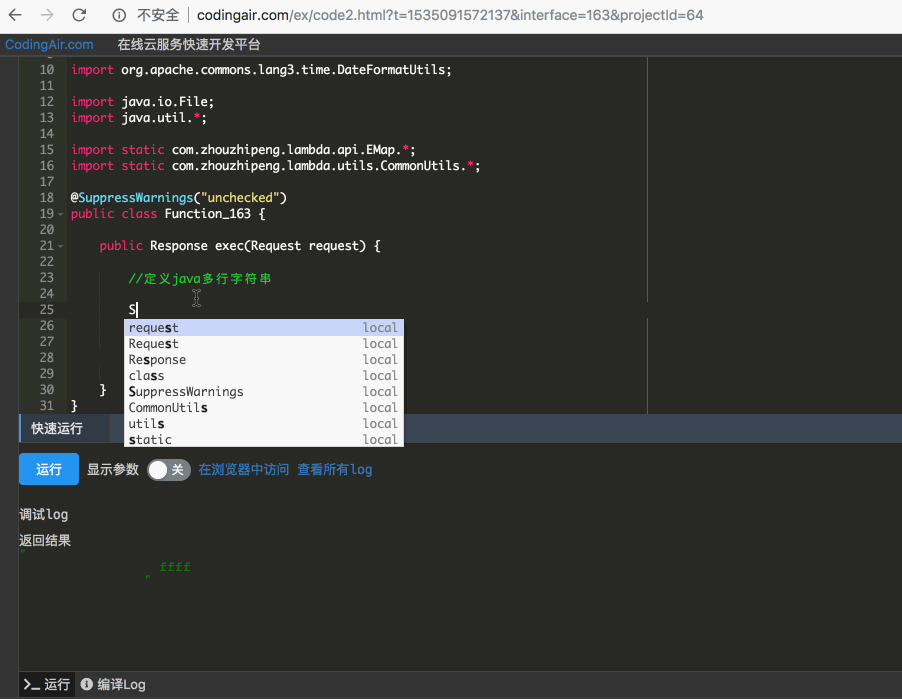
Task: Pick 'static' in the autocomplete popup
Action: coord(150,440)
